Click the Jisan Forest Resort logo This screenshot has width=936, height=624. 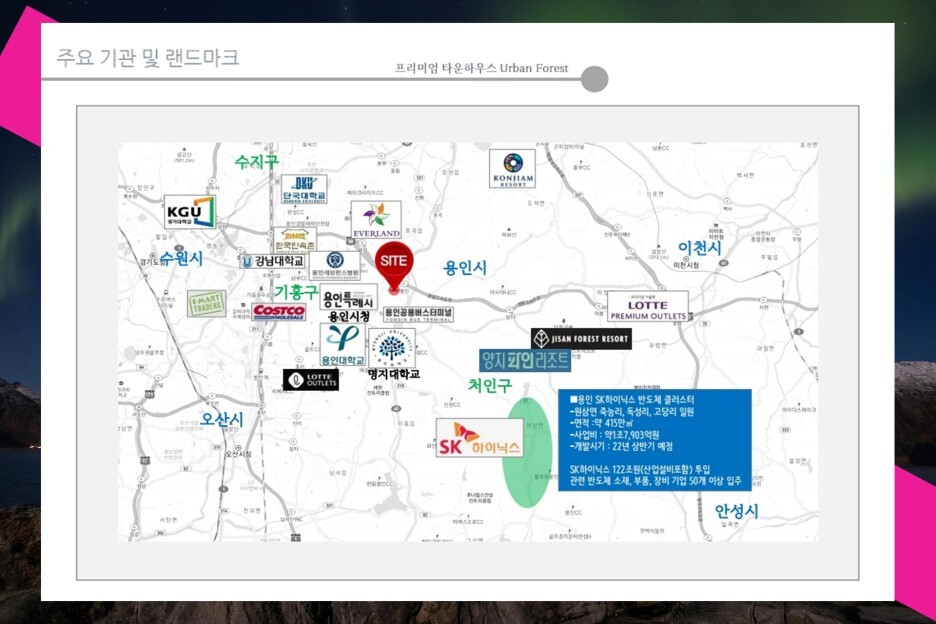coord(581,339)
